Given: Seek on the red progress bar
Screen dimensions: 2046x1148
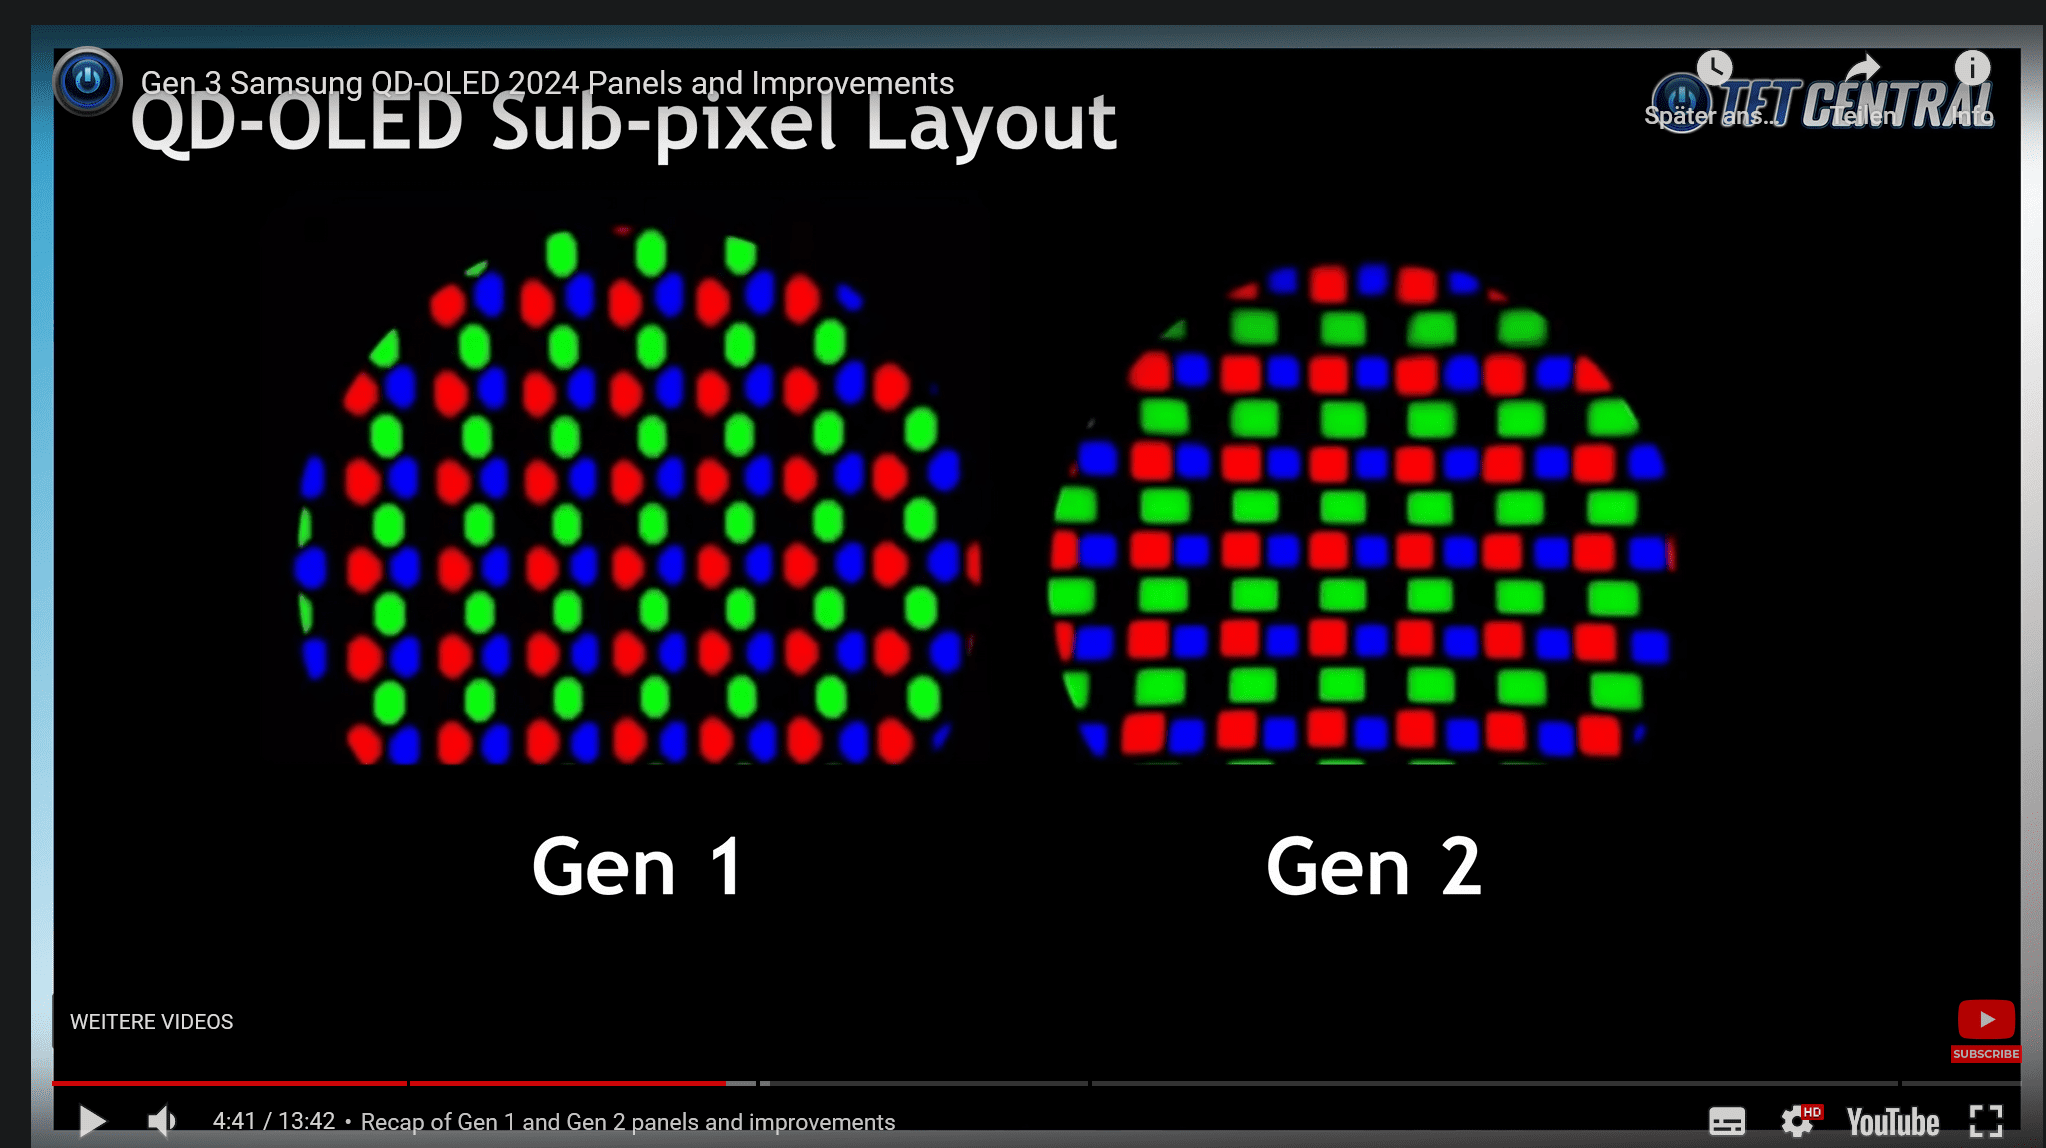Looking at the screenshot, I should point(389,1083).
